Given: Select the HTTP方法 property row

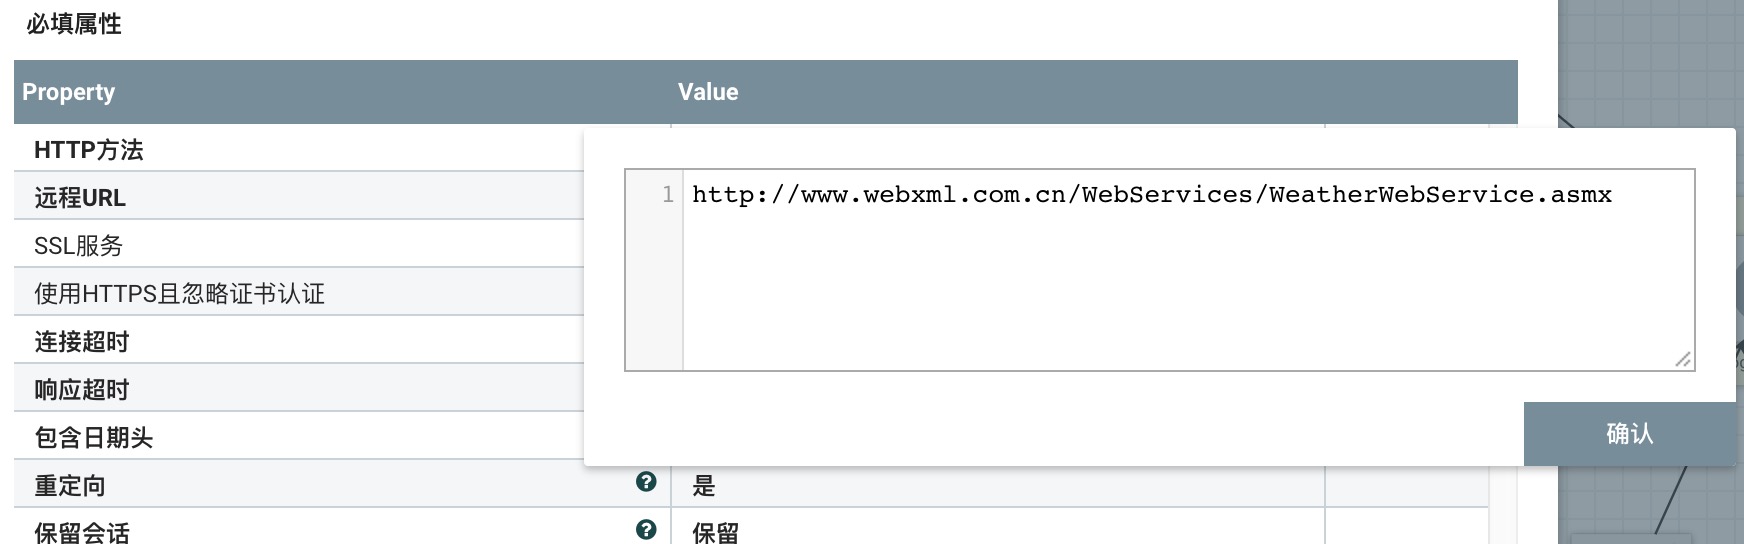Looking at the screenshot, I should click(x=89, y=150).
